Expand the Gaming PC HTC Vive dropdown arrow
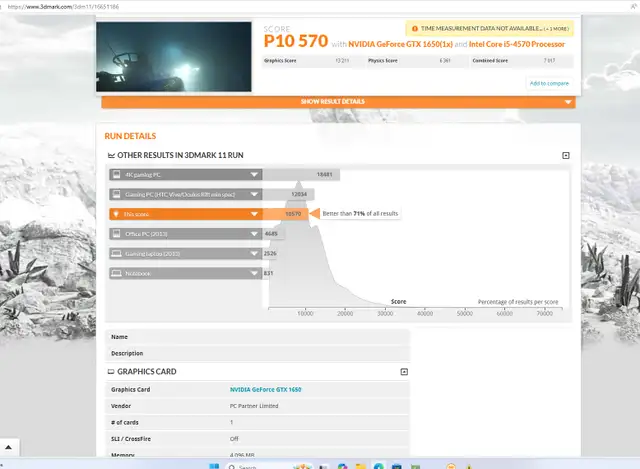Image resolution: width=640 pixels, height=469 pixels. 254,194
